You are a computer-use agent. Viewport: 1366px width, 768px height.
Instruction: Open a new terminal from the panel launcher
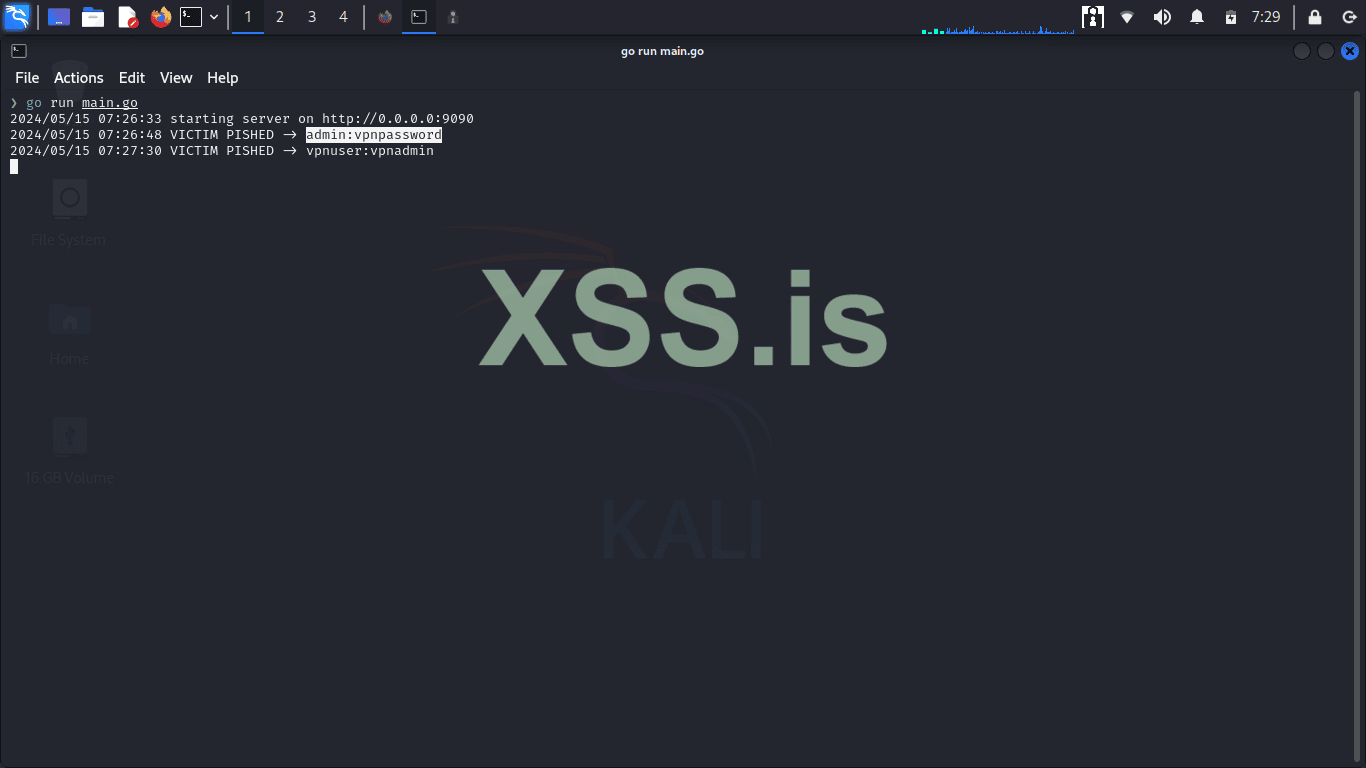191,17
